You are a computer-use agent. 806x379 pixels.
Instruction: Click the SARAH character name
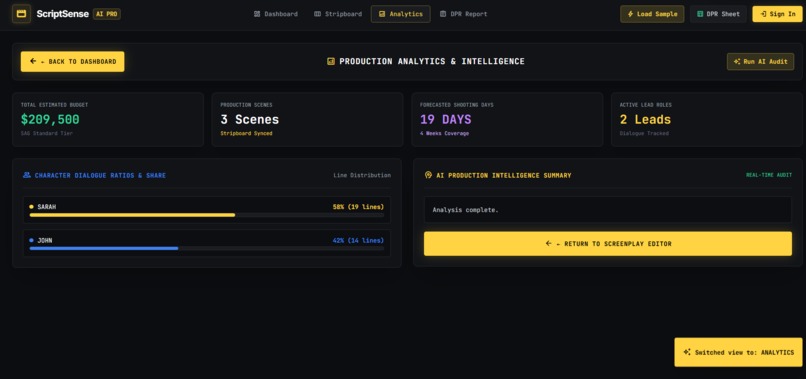click(47, 207)
